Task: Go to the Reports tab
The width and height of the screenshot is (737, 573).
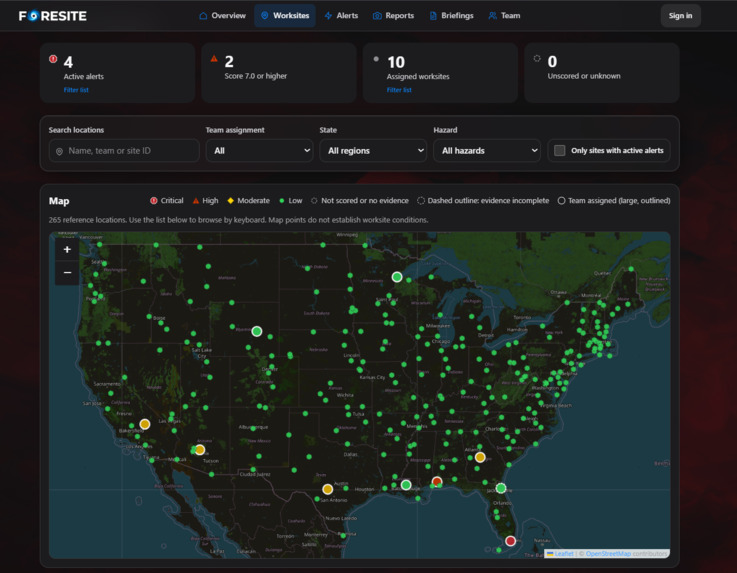Action: pyautogui.click(x=393, y=16)
